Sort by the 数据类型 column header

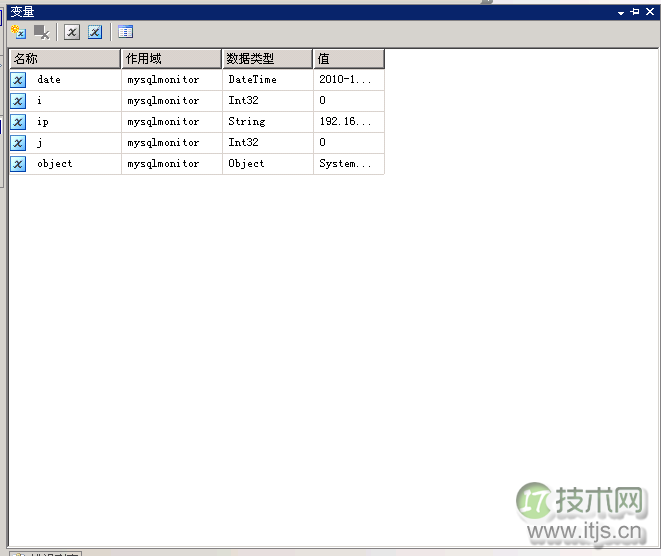(x=267, y=59)
